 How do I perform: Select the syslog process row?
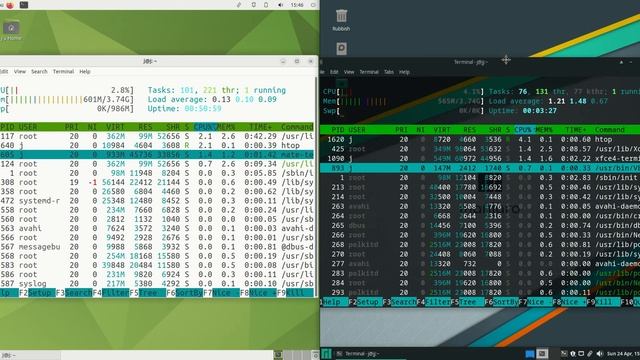[x=157, y=284]
